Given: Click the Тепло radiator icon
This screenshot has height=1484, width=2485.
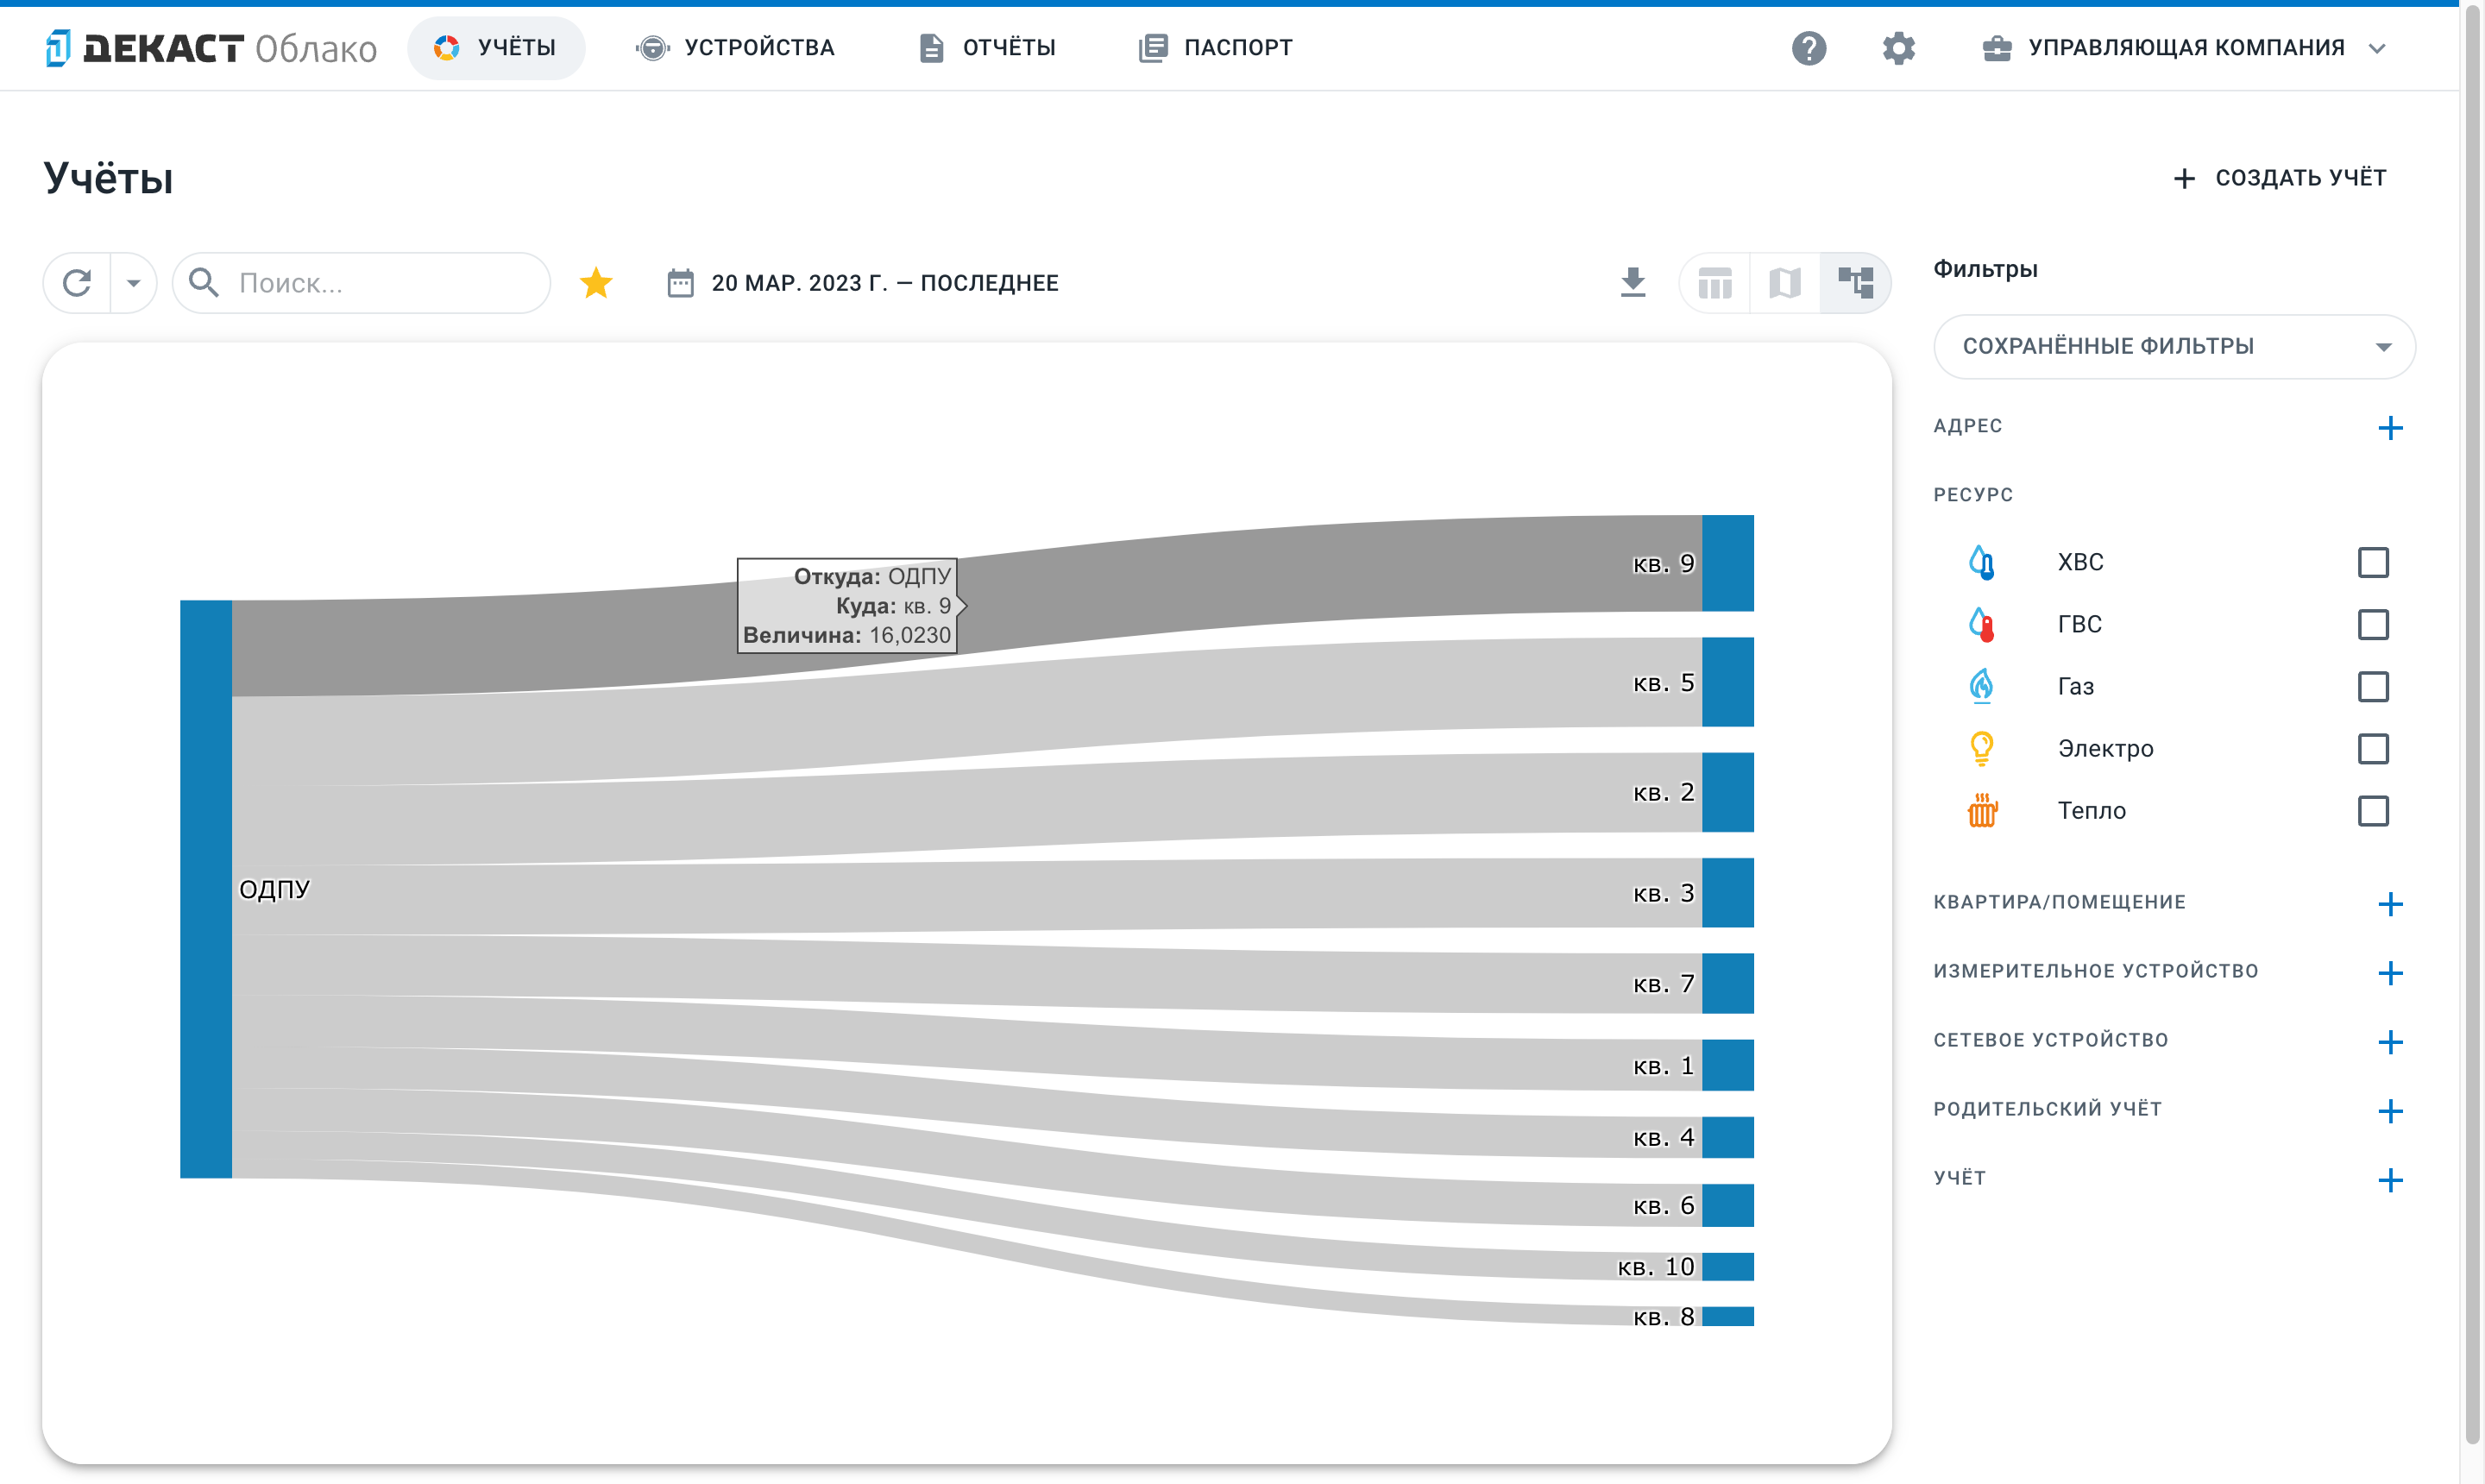Looking at the screenshot, I should point(1981,810).
